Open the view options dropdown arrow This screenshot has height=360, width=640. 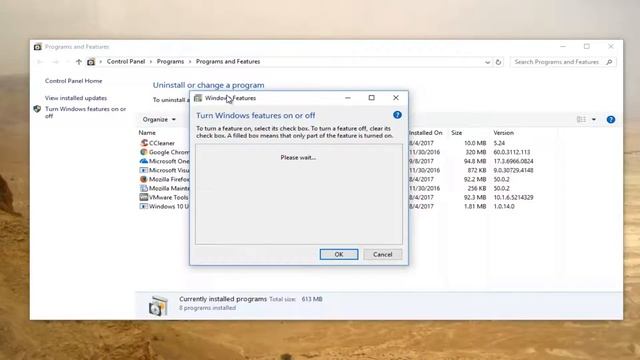point(594,120)
